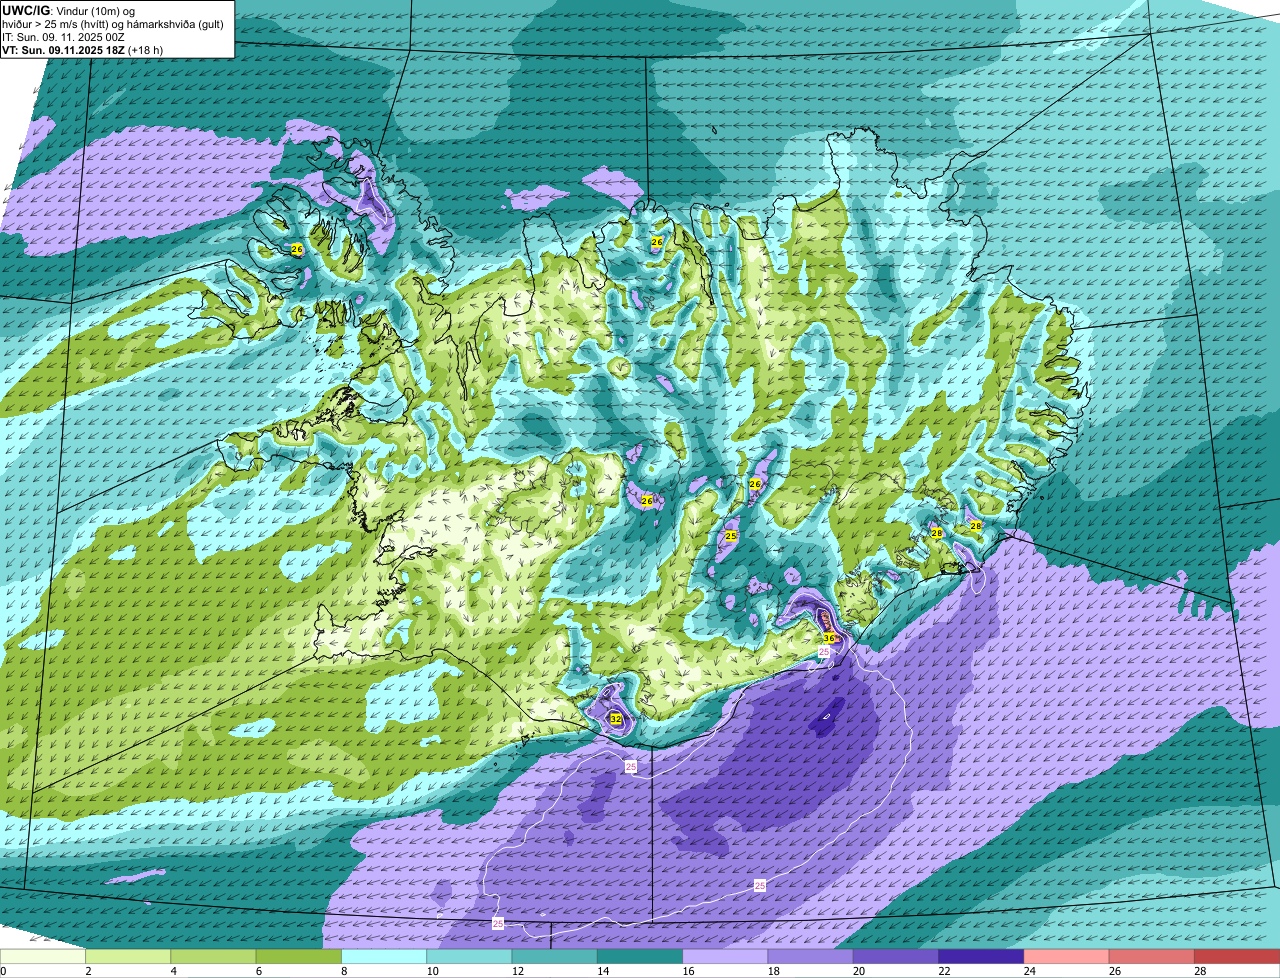Click the legend scale value 0
1280x978 pixels.
click(x=4, y=970)
